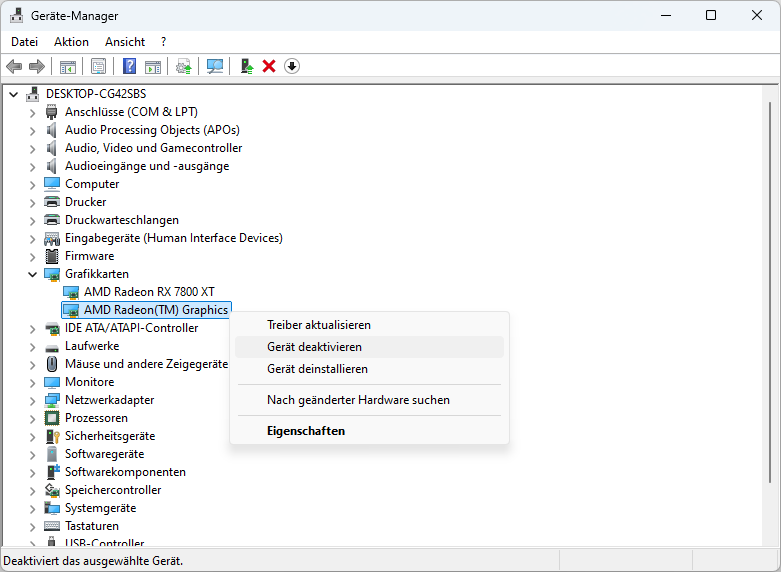Screen dimensions: 781x572
Task: Expand Eingabegeräte (Human Interface Devices)
Action: click(32, 239)
